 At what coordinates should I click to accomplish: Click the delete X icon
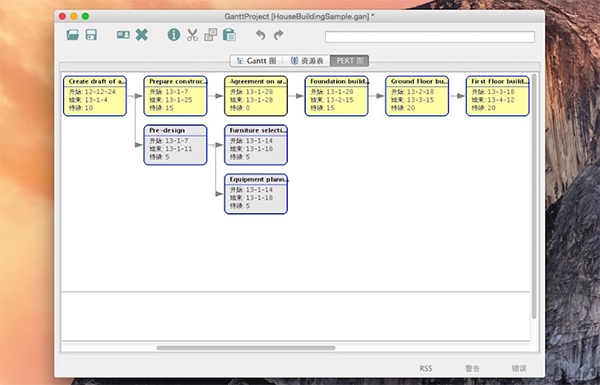pyautogui.click(x=142, y=35)
